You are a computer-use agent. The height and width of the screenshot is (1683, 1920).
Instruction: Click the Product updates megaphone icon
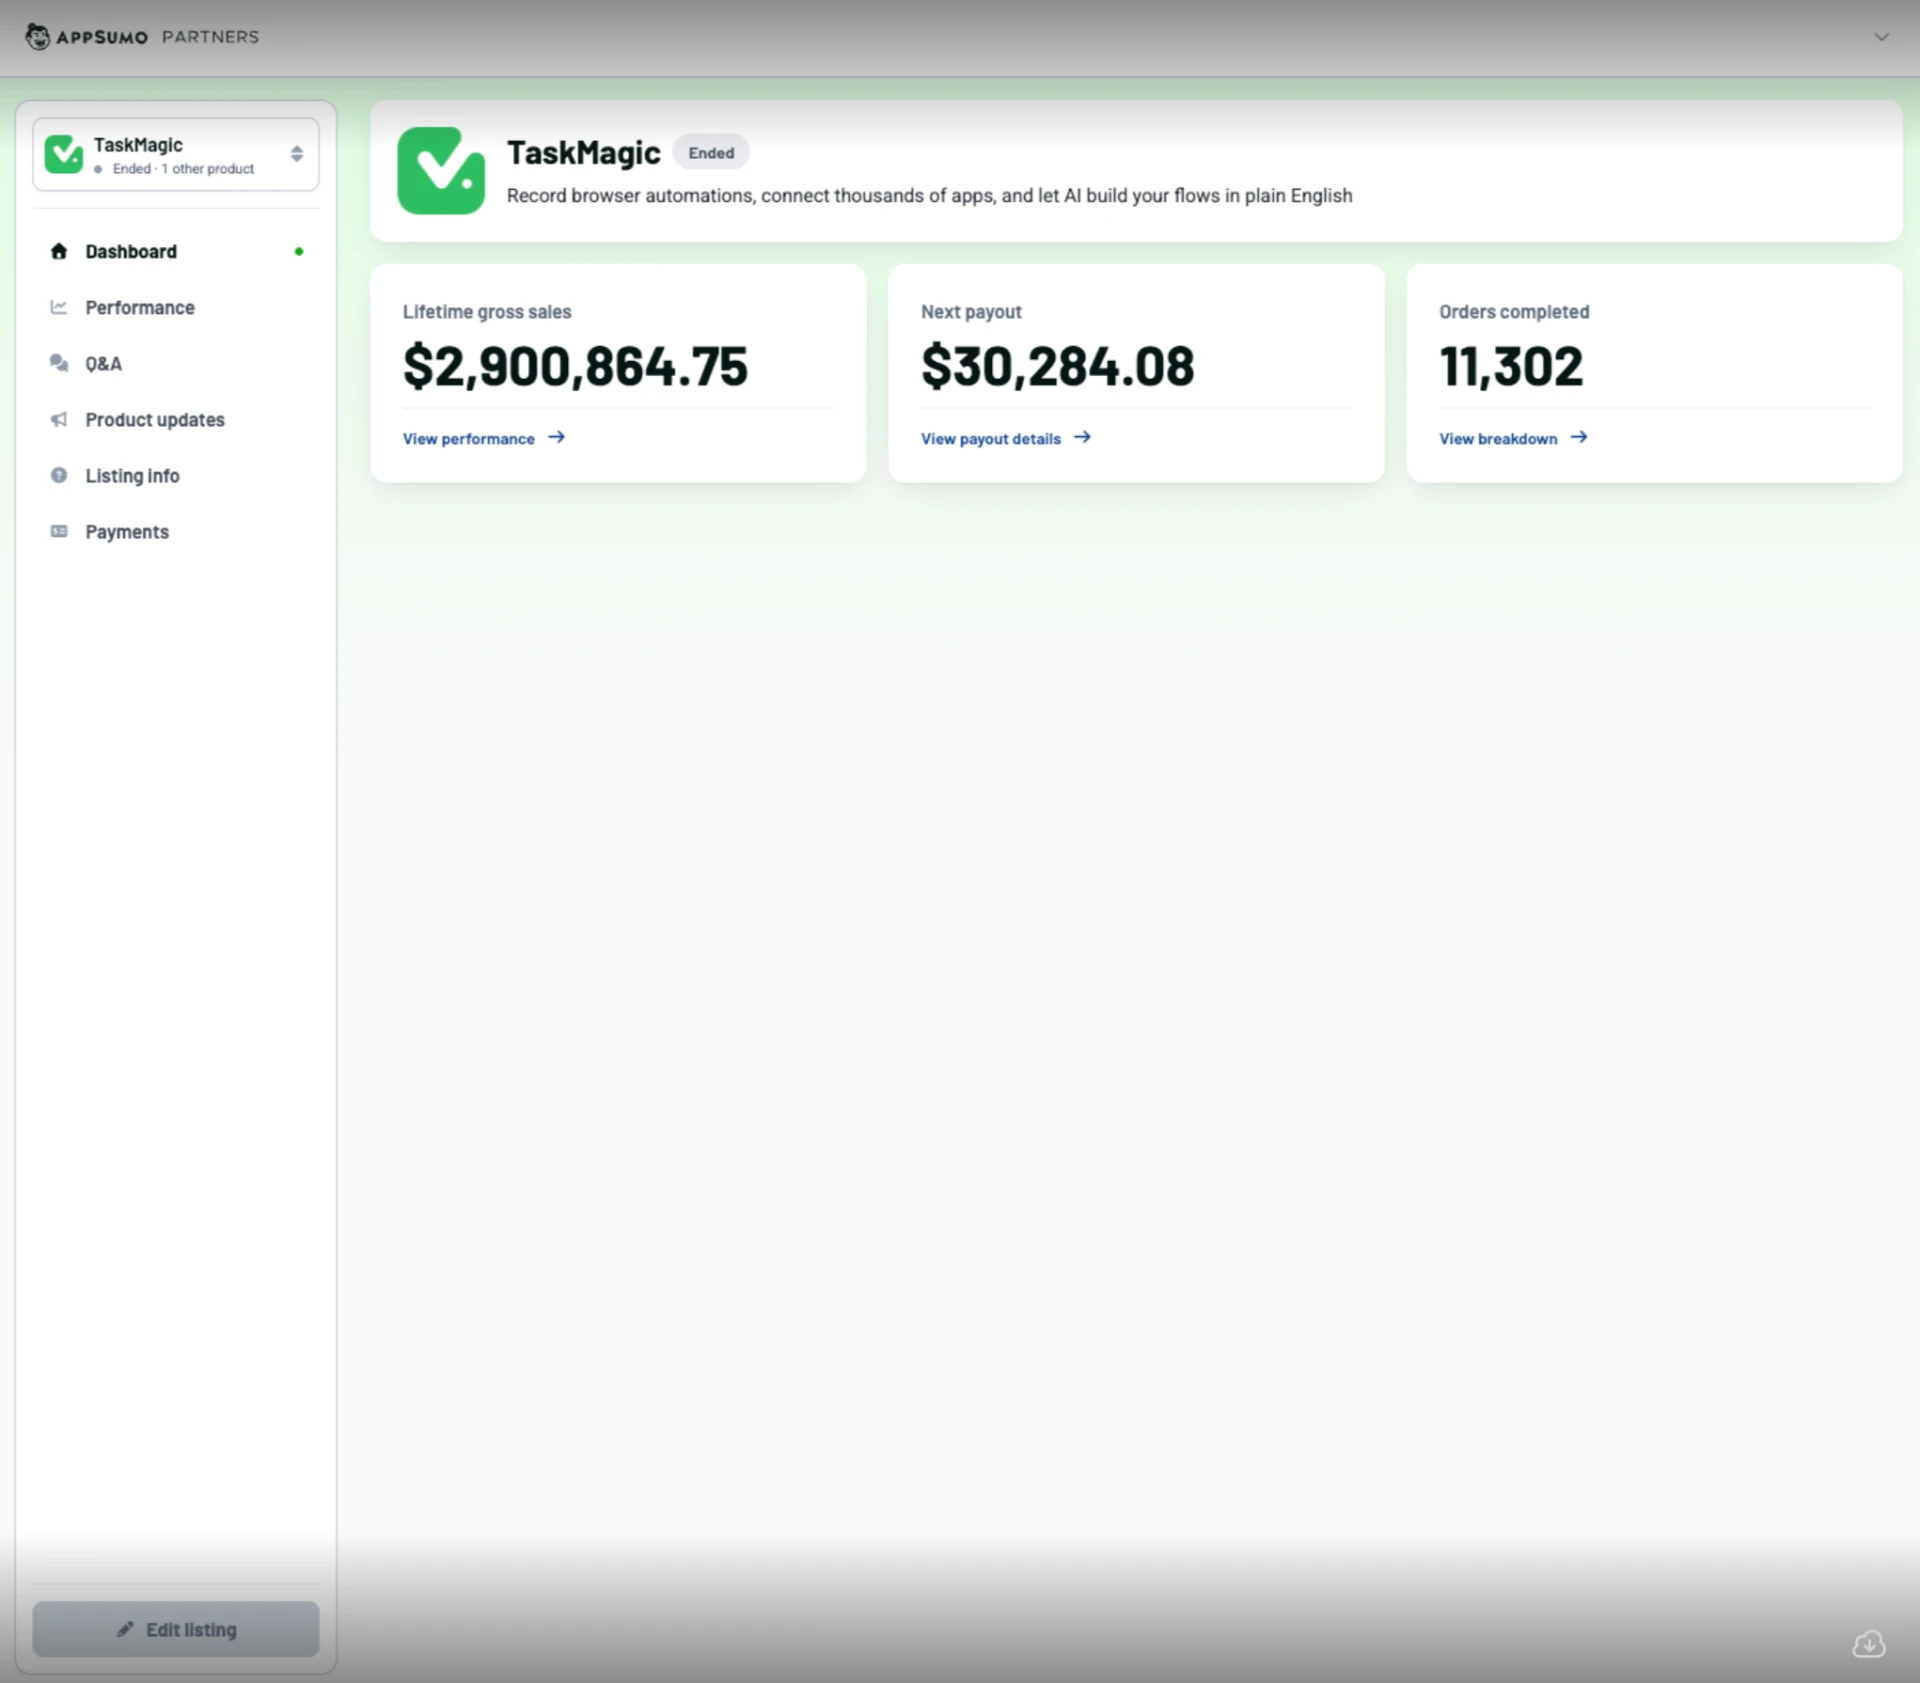(x=59, y=419)
